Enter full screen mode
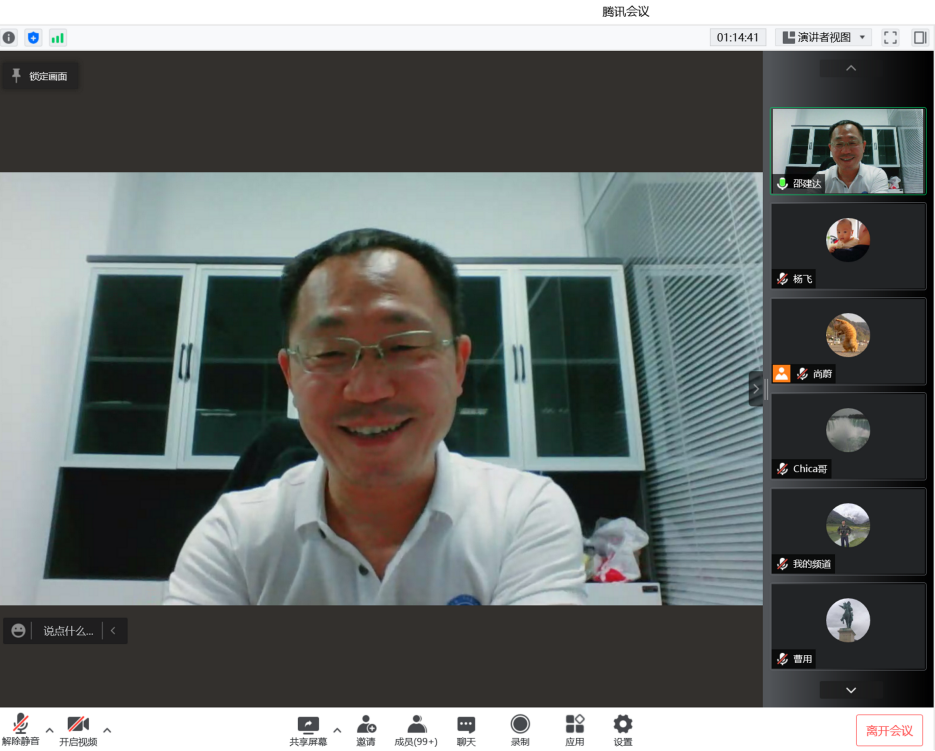This screenshot has height=751, width=935. pyautogui.click(x=890, y=38)
